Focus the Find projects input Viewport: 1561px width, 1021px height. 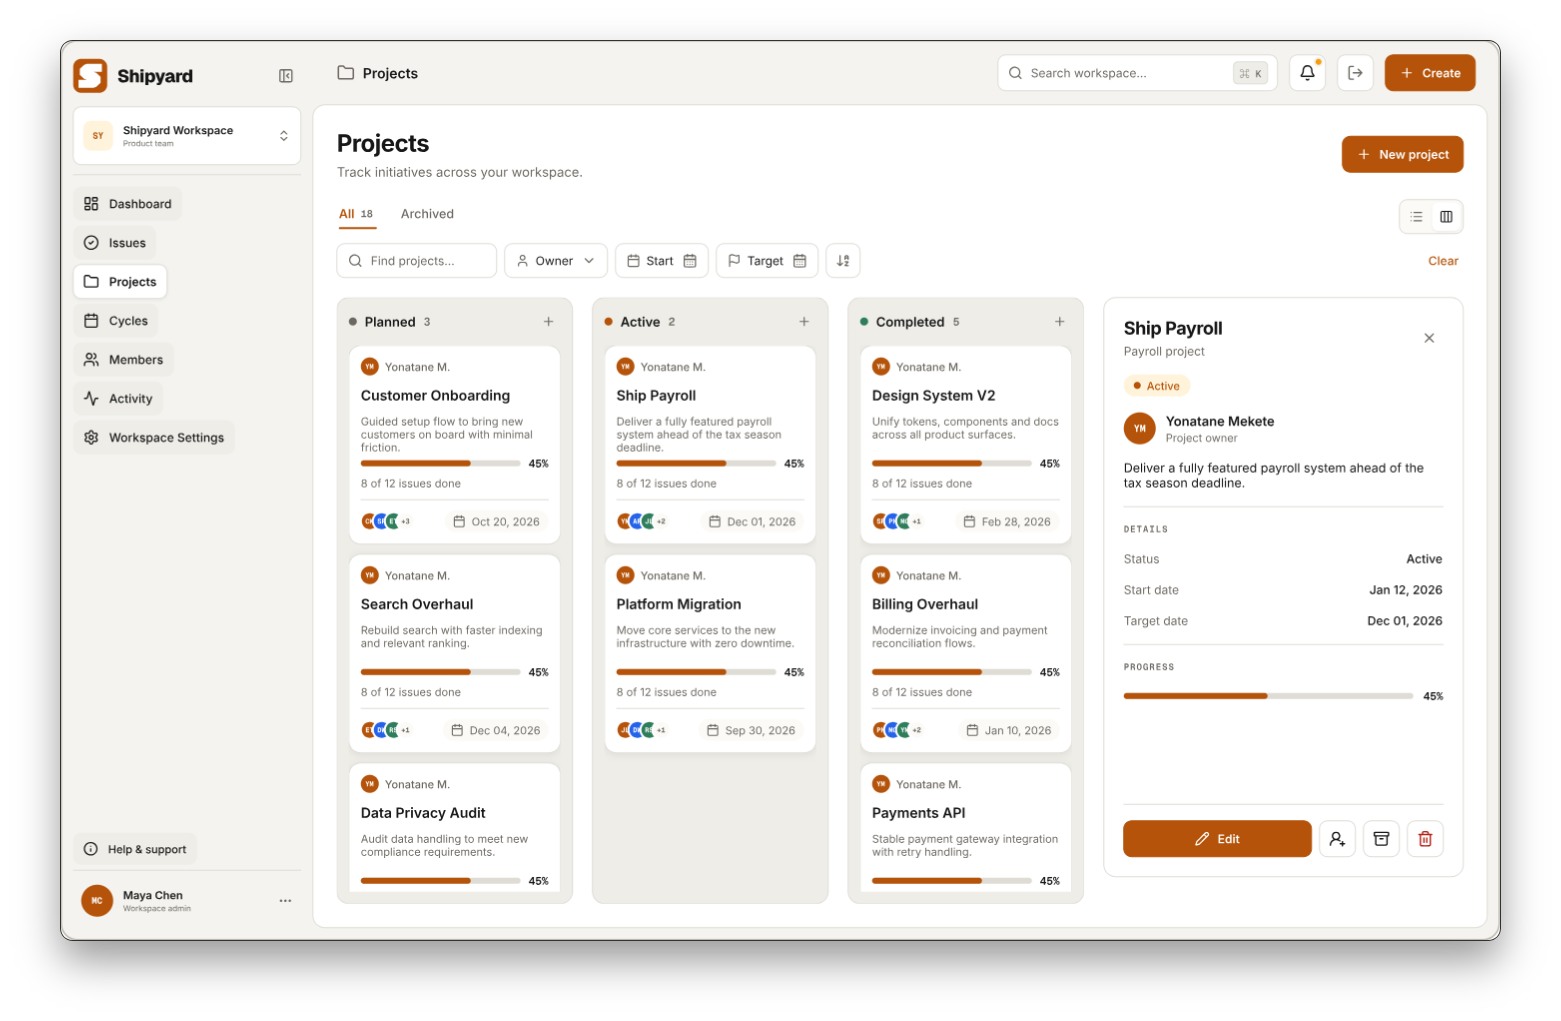coord(417,261)
